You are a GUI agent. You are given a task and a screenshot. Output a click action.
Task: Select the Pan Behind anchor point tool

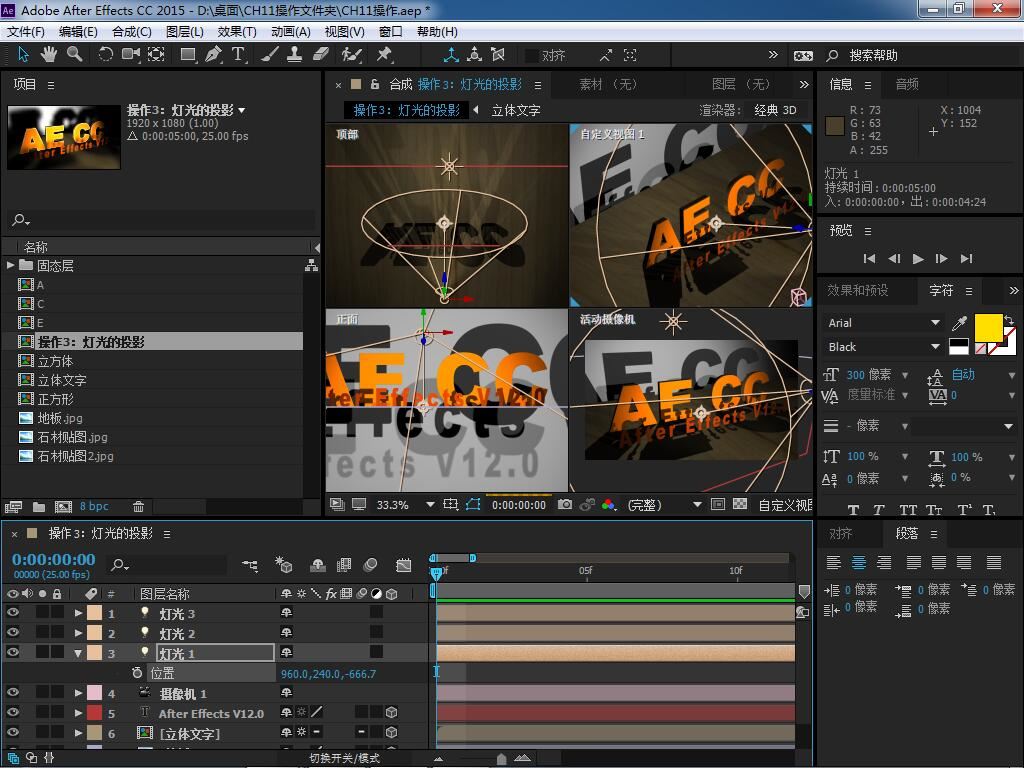click(x=156, y=55)
